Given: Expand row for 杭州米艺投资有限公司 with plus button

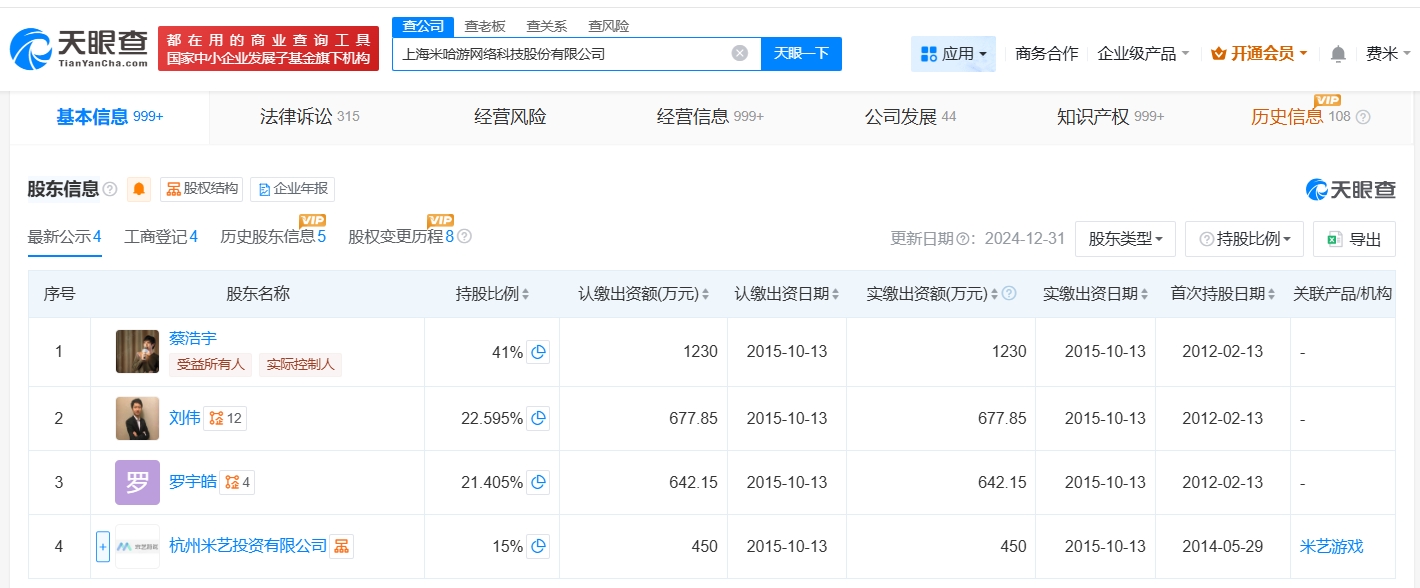Looking at the screenshot, I should click(x=103, y=546).
